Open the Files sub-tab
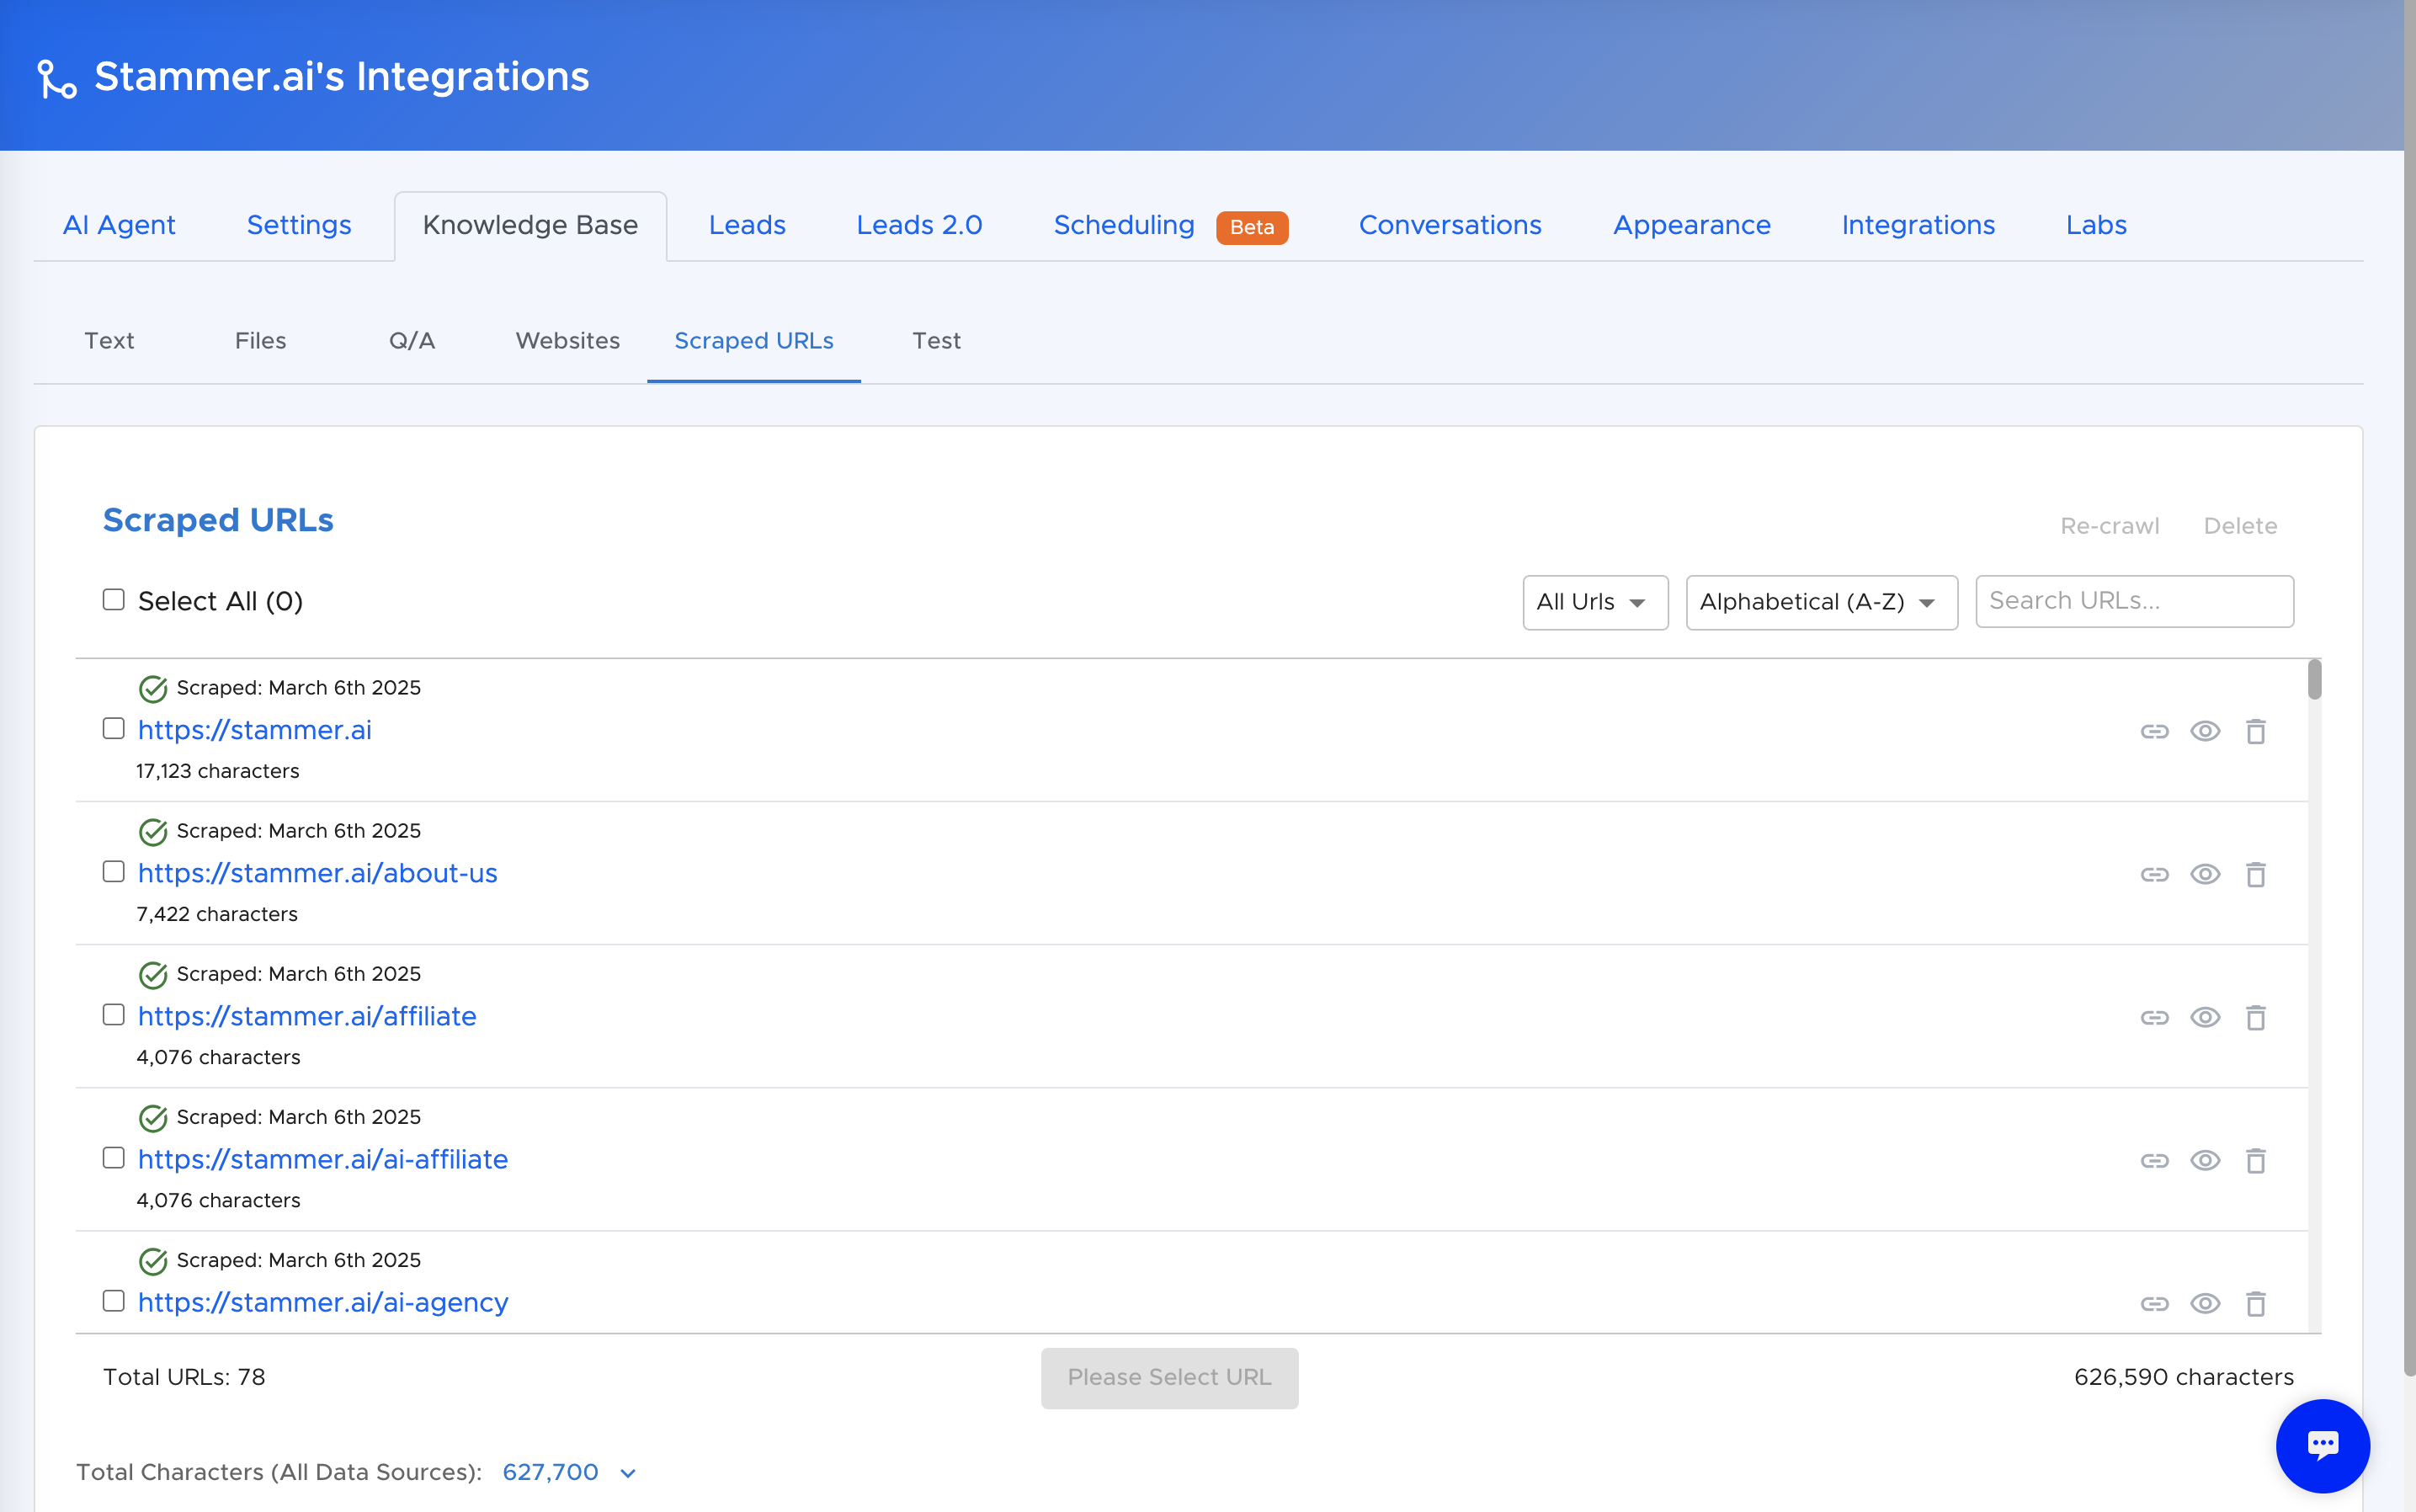The width and height of the screenshot is (2416, 1512). click(260, 341)
